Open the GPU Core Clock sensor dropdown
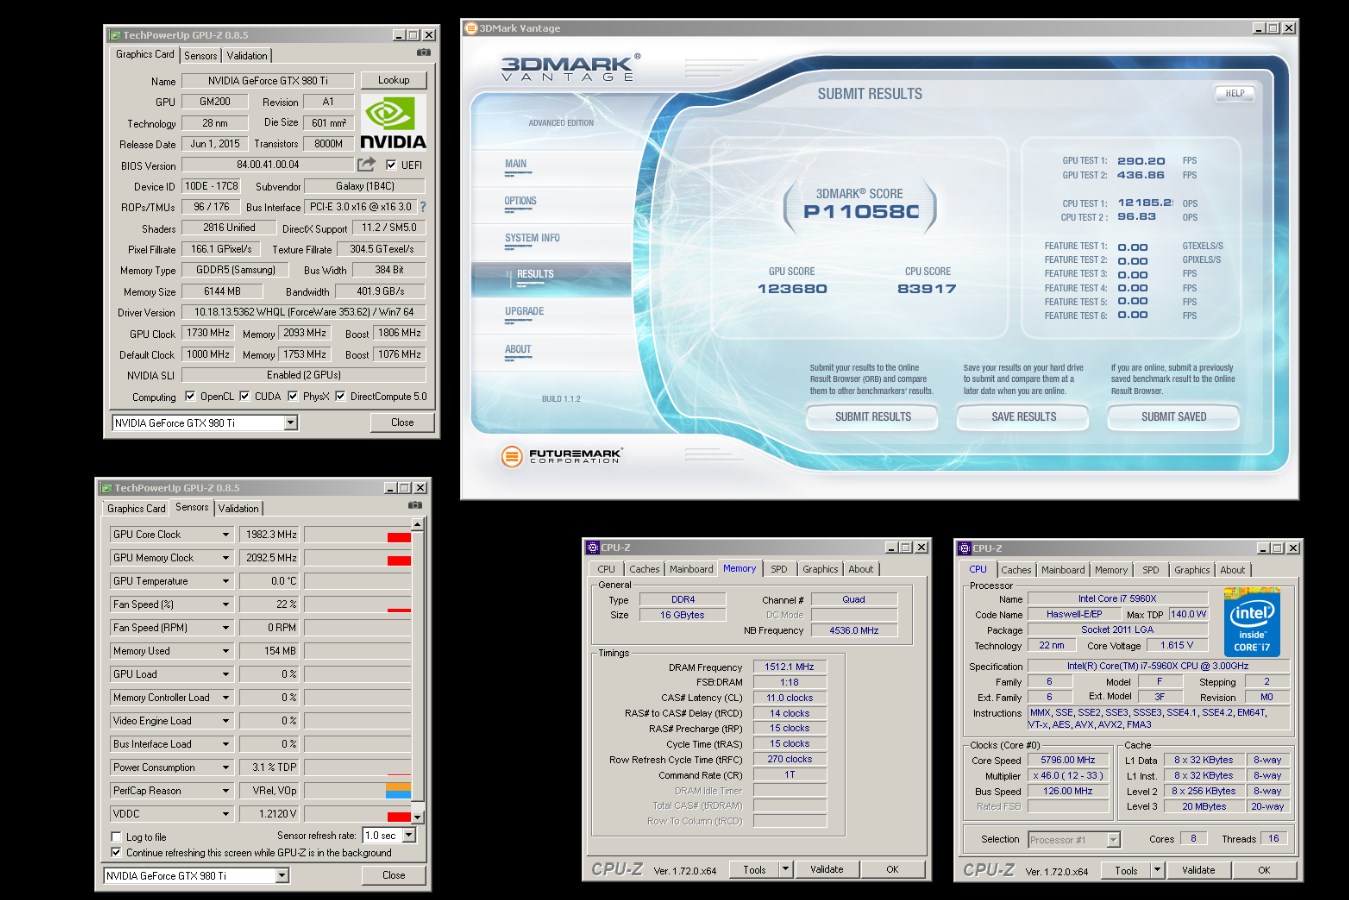The width and height of the screenshot is (1349, 900). pos(226,534)
